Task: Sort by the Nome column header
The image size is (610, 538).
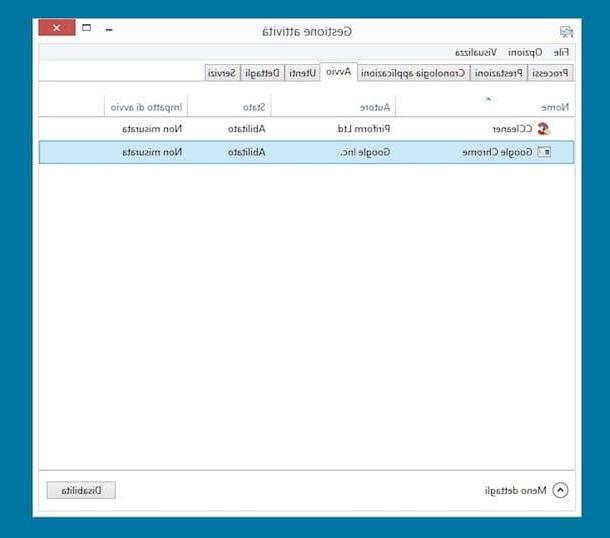Action: tap(485, 106)
